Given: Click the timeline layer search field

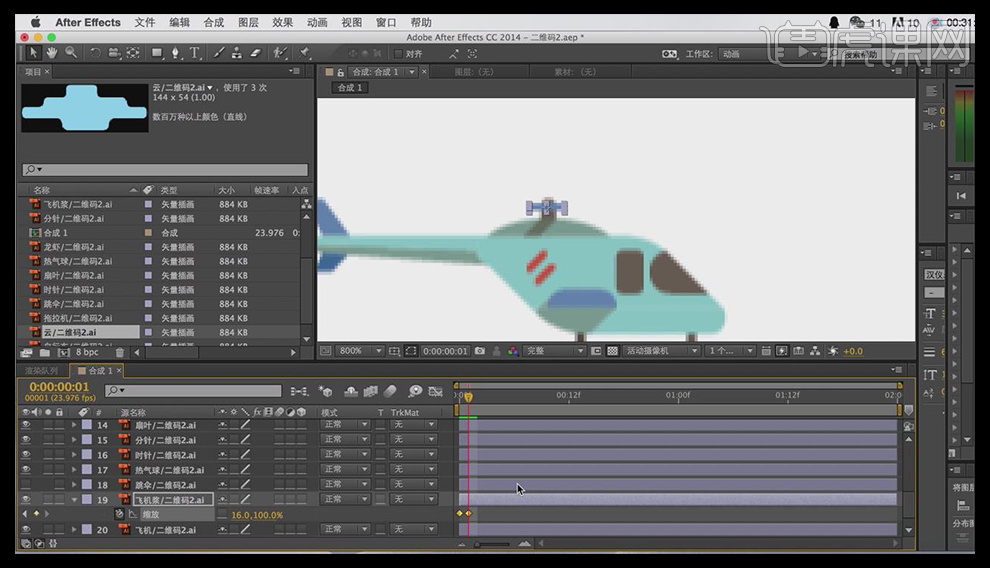Looking at the screenshot, I should tap(198, 391).
